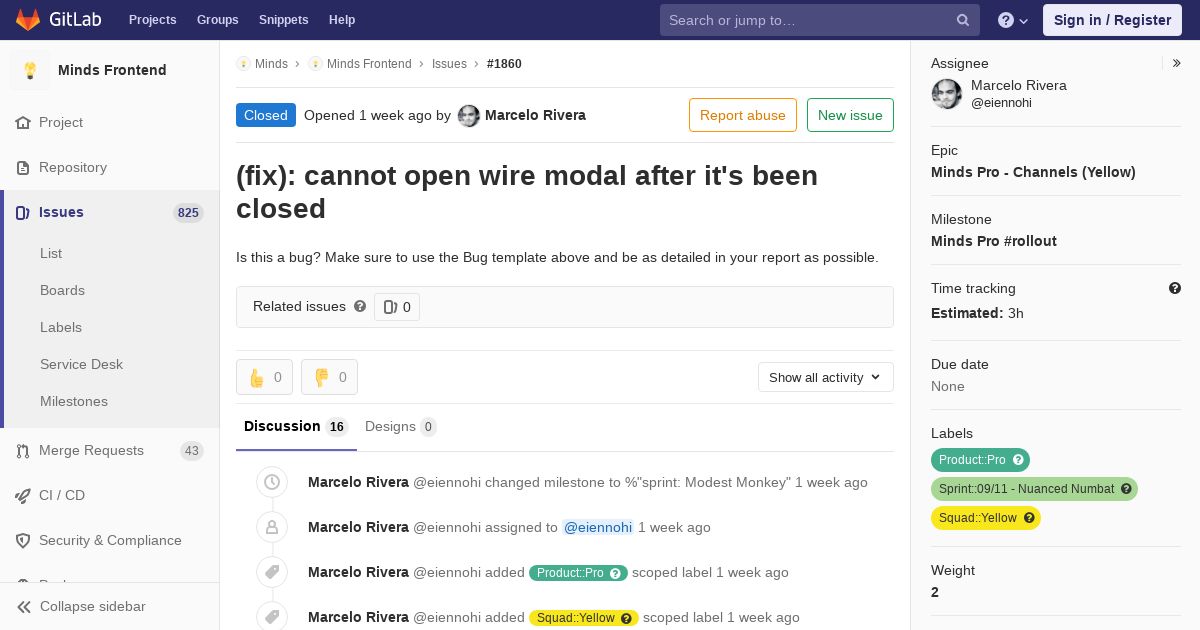
Task: Click Marcelo Rivera author name link
Action: point(535,115)
